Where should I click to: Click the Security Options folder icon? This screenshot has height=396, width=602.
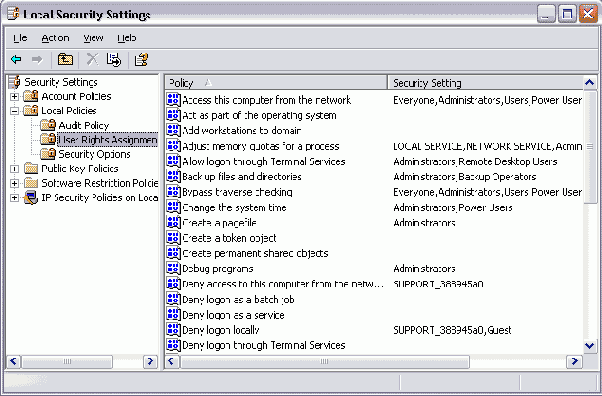point(48,154)
